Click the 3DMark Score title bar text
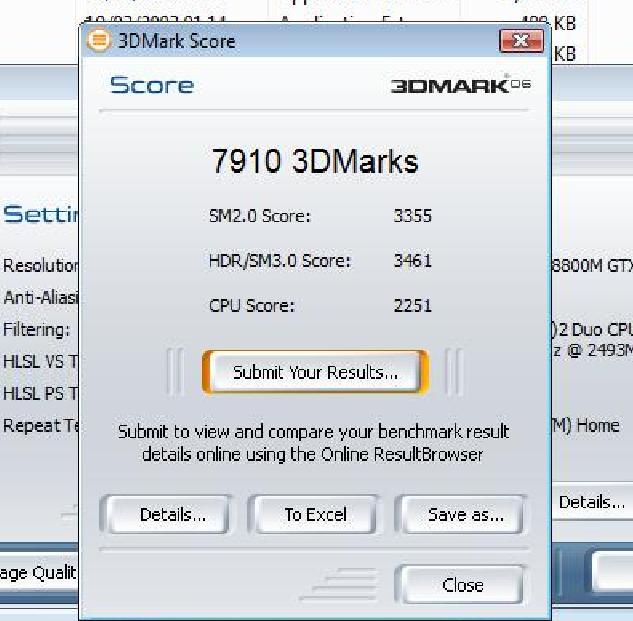This screenshot has height=621, width=633. pyautogui.click(x=176, y=41)
